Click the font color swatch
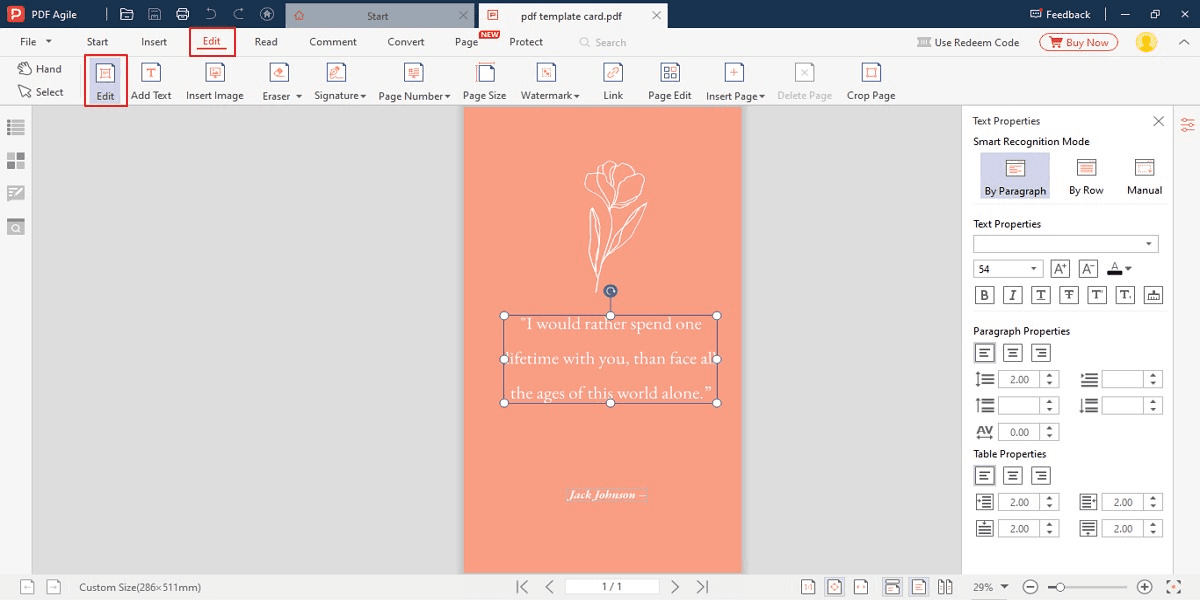Image resolution: width=1200 pixels, height=600 pixels. [x=1114, y=269]
